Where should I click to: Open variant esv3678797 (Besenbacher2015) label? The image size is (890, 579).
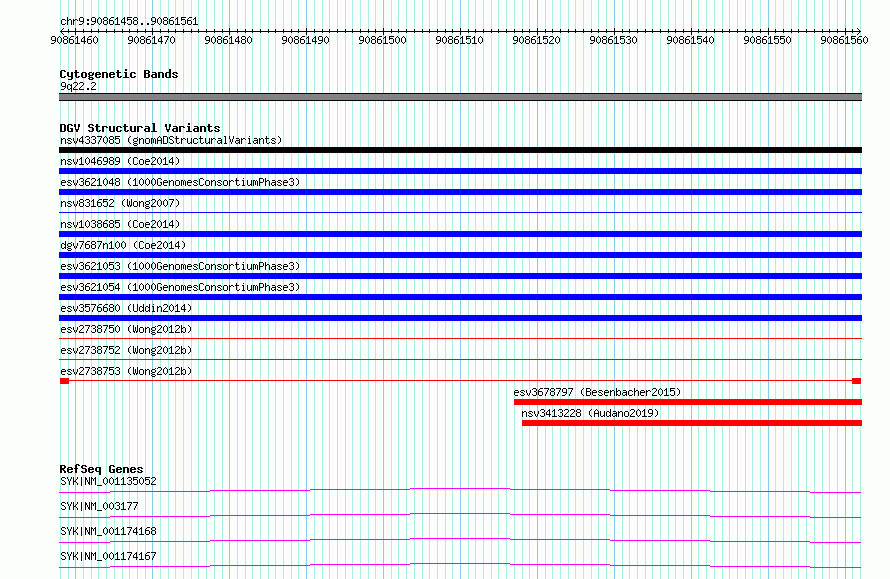(597, 392)
